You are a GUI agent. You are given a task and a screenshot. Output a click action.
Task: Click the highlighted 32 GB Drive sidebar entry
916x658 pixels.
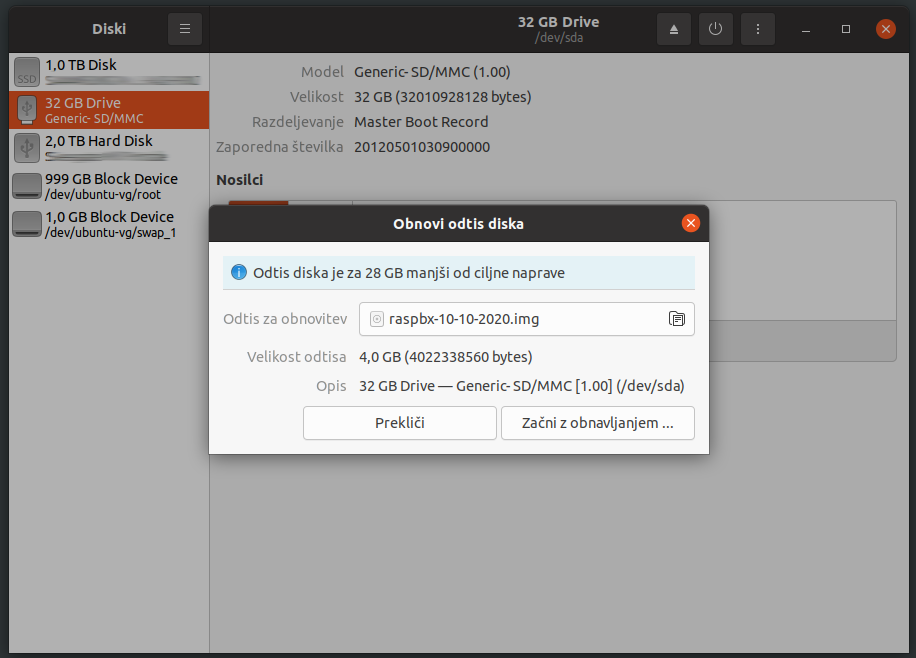click(108, 110)
